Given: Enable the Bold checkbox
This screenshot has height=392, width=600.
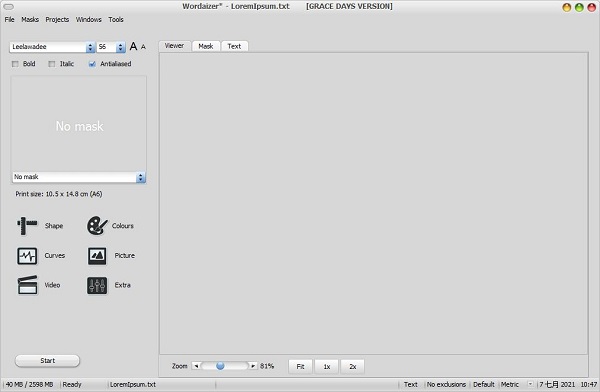Looking at the screenshot, I should click(x=15, y=64).
